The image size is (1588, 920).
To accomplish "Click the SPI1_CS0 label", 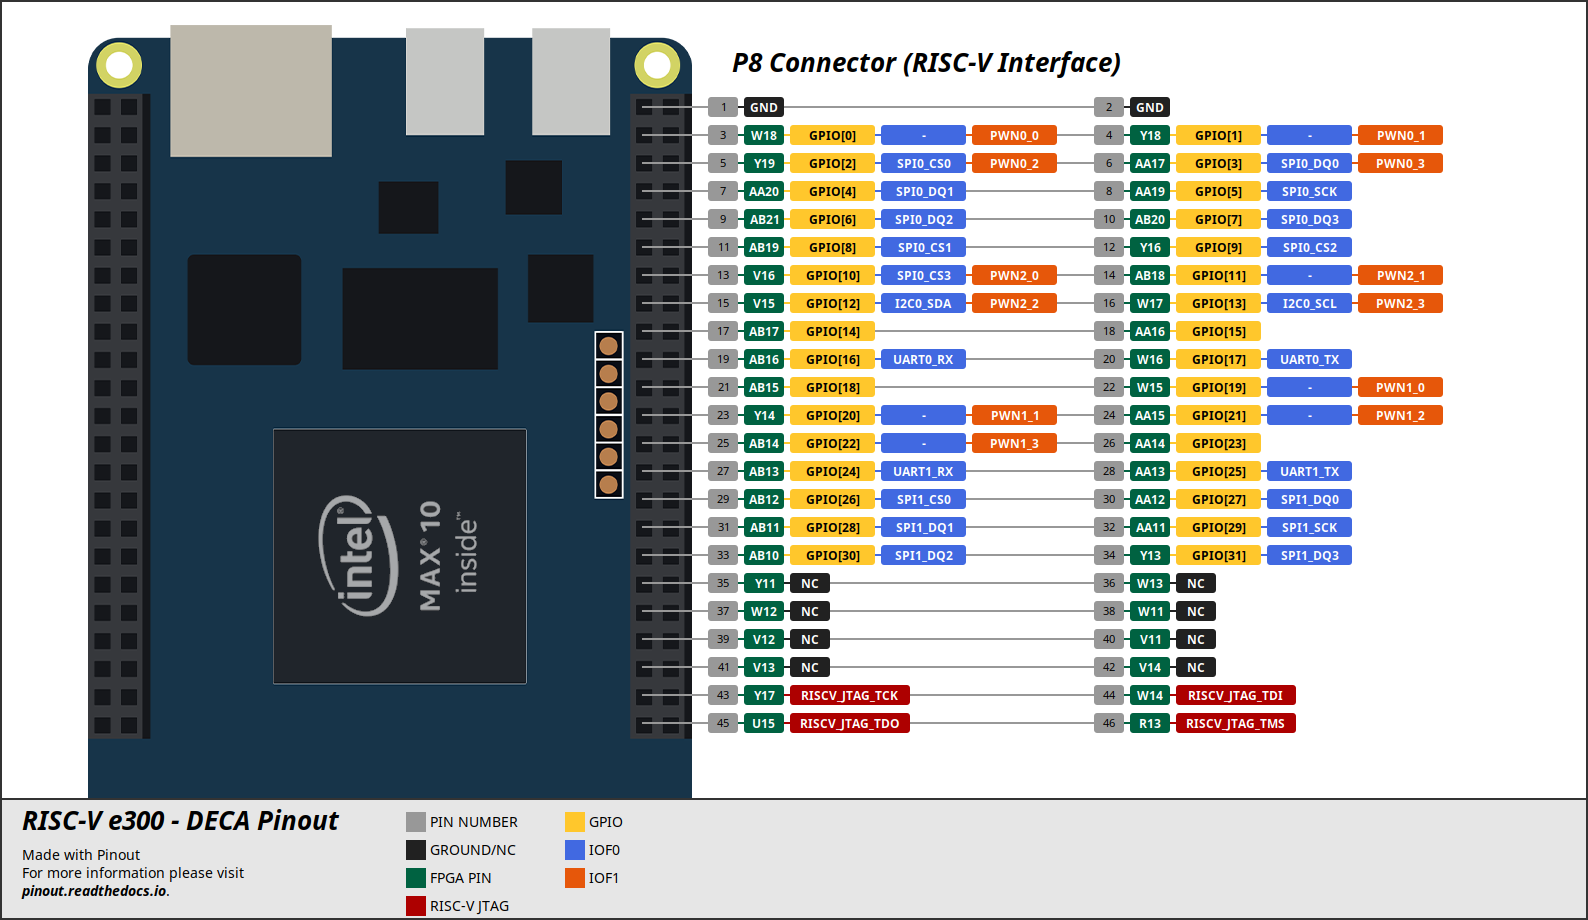I will click(x=923, y=499).
